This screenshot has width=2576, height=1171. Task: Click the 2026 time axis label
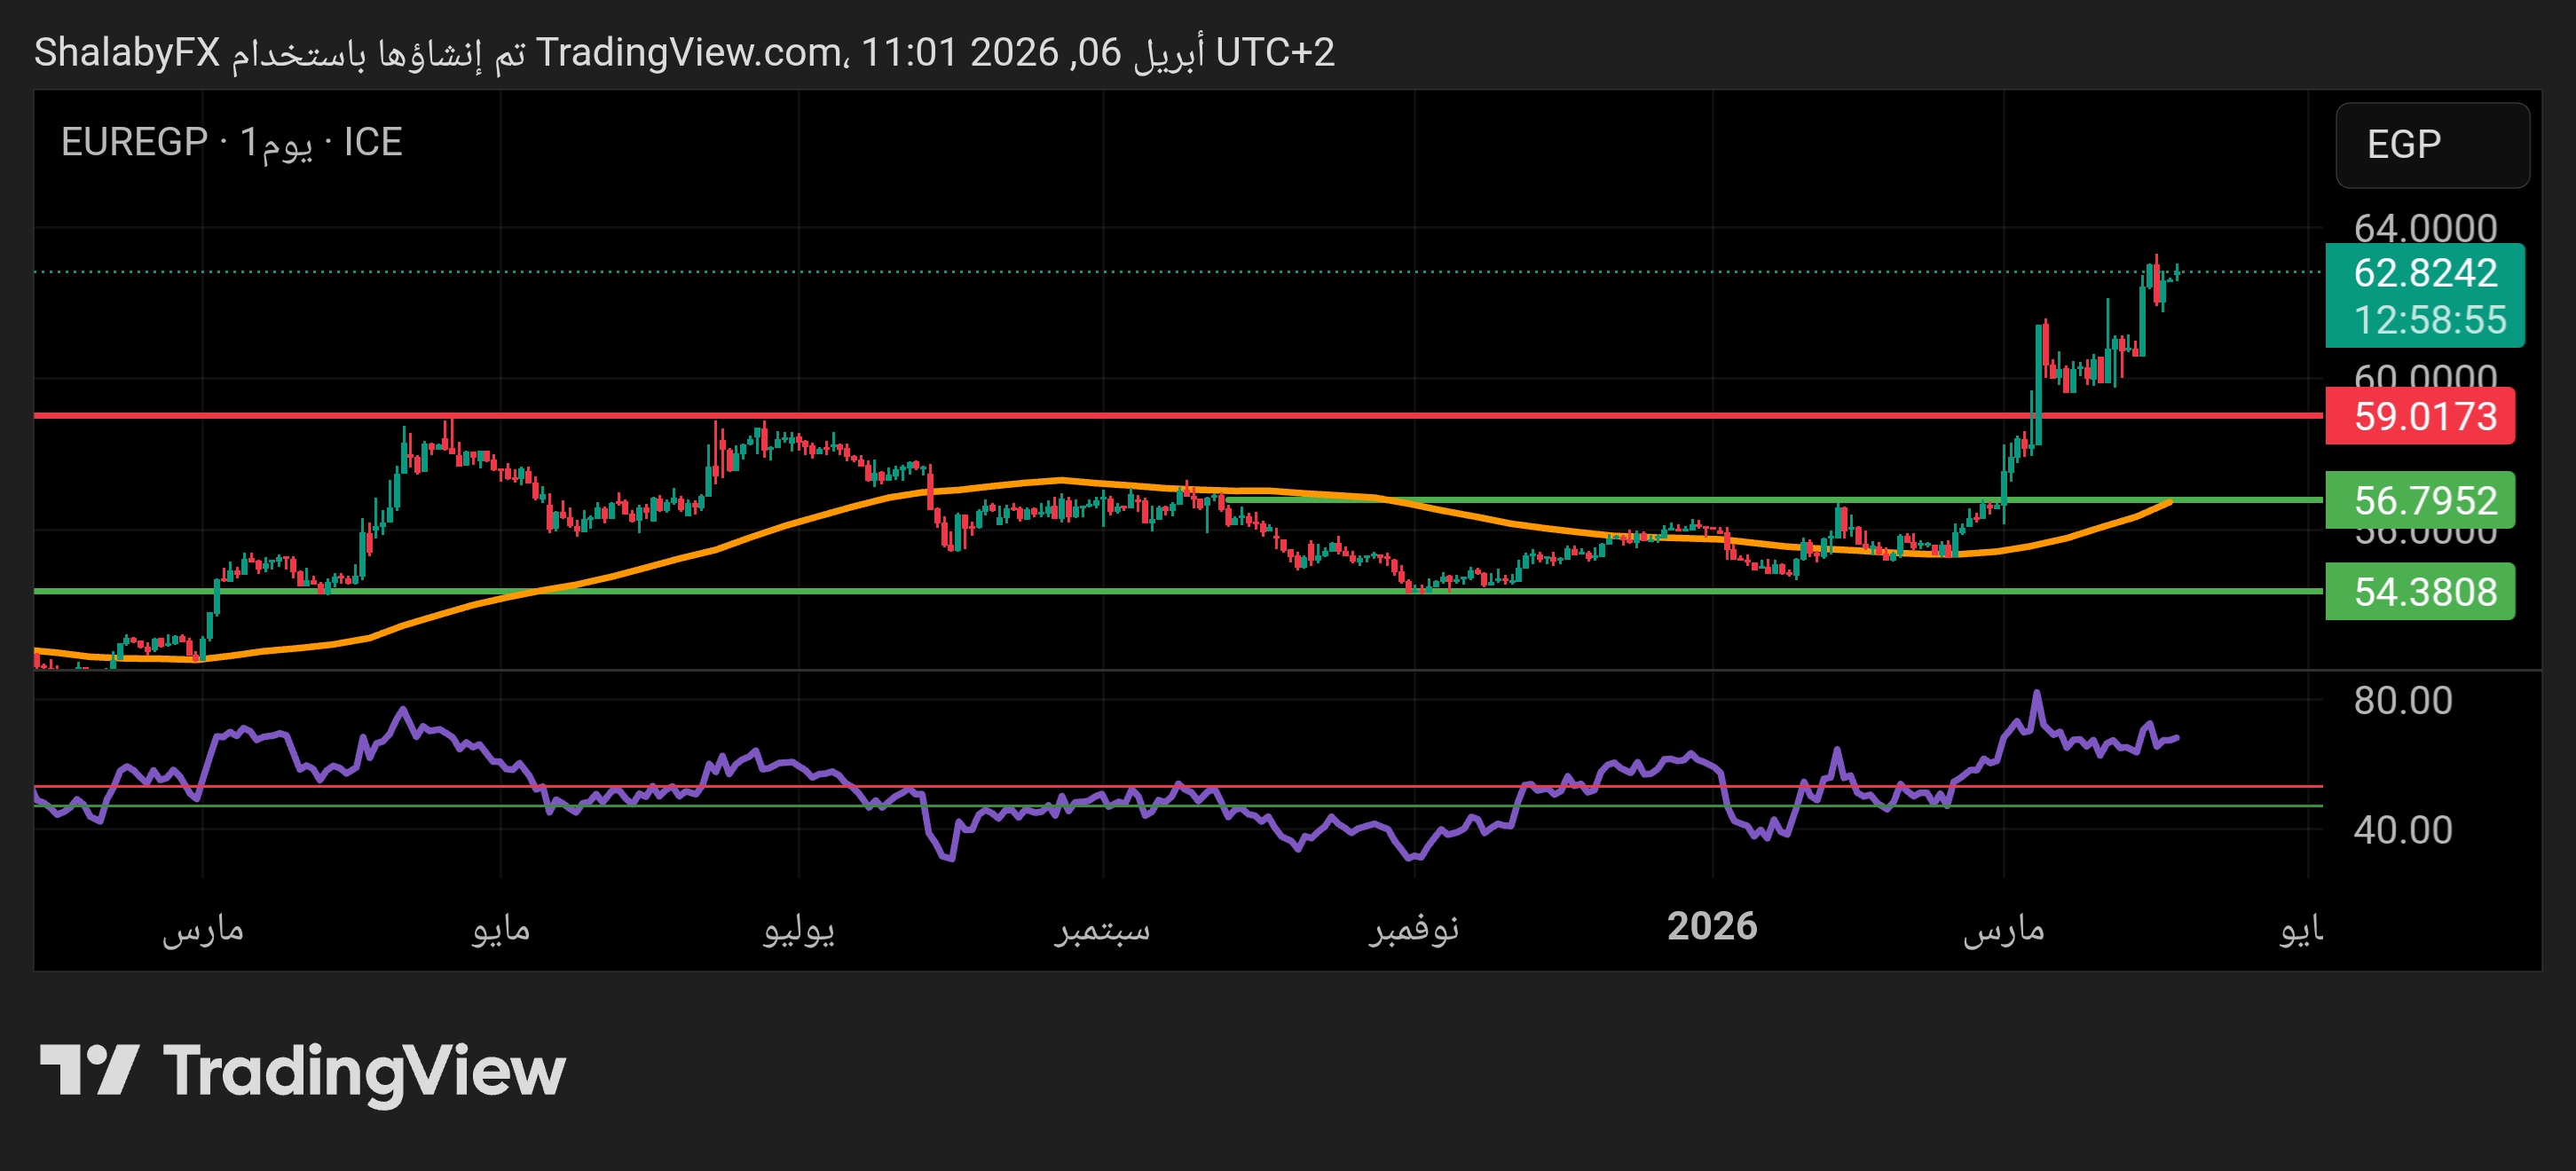pos(1711,926)
